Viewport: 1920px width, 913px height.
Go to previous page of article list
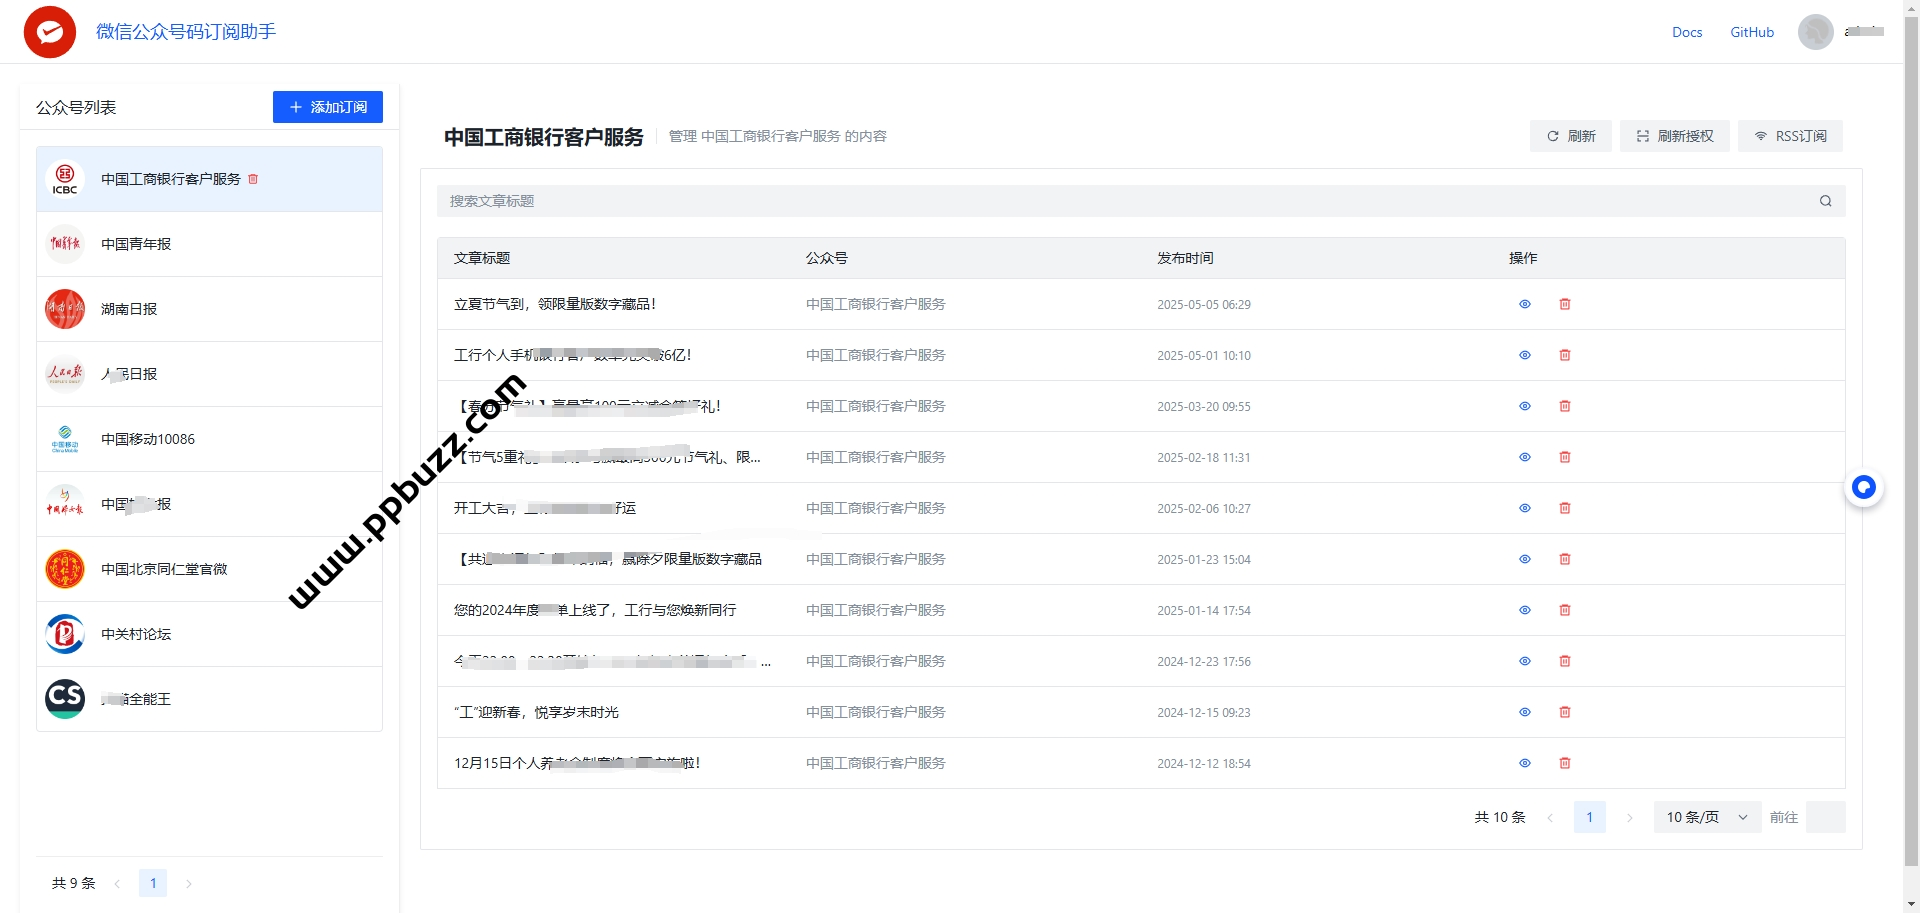click(1550, 817)
